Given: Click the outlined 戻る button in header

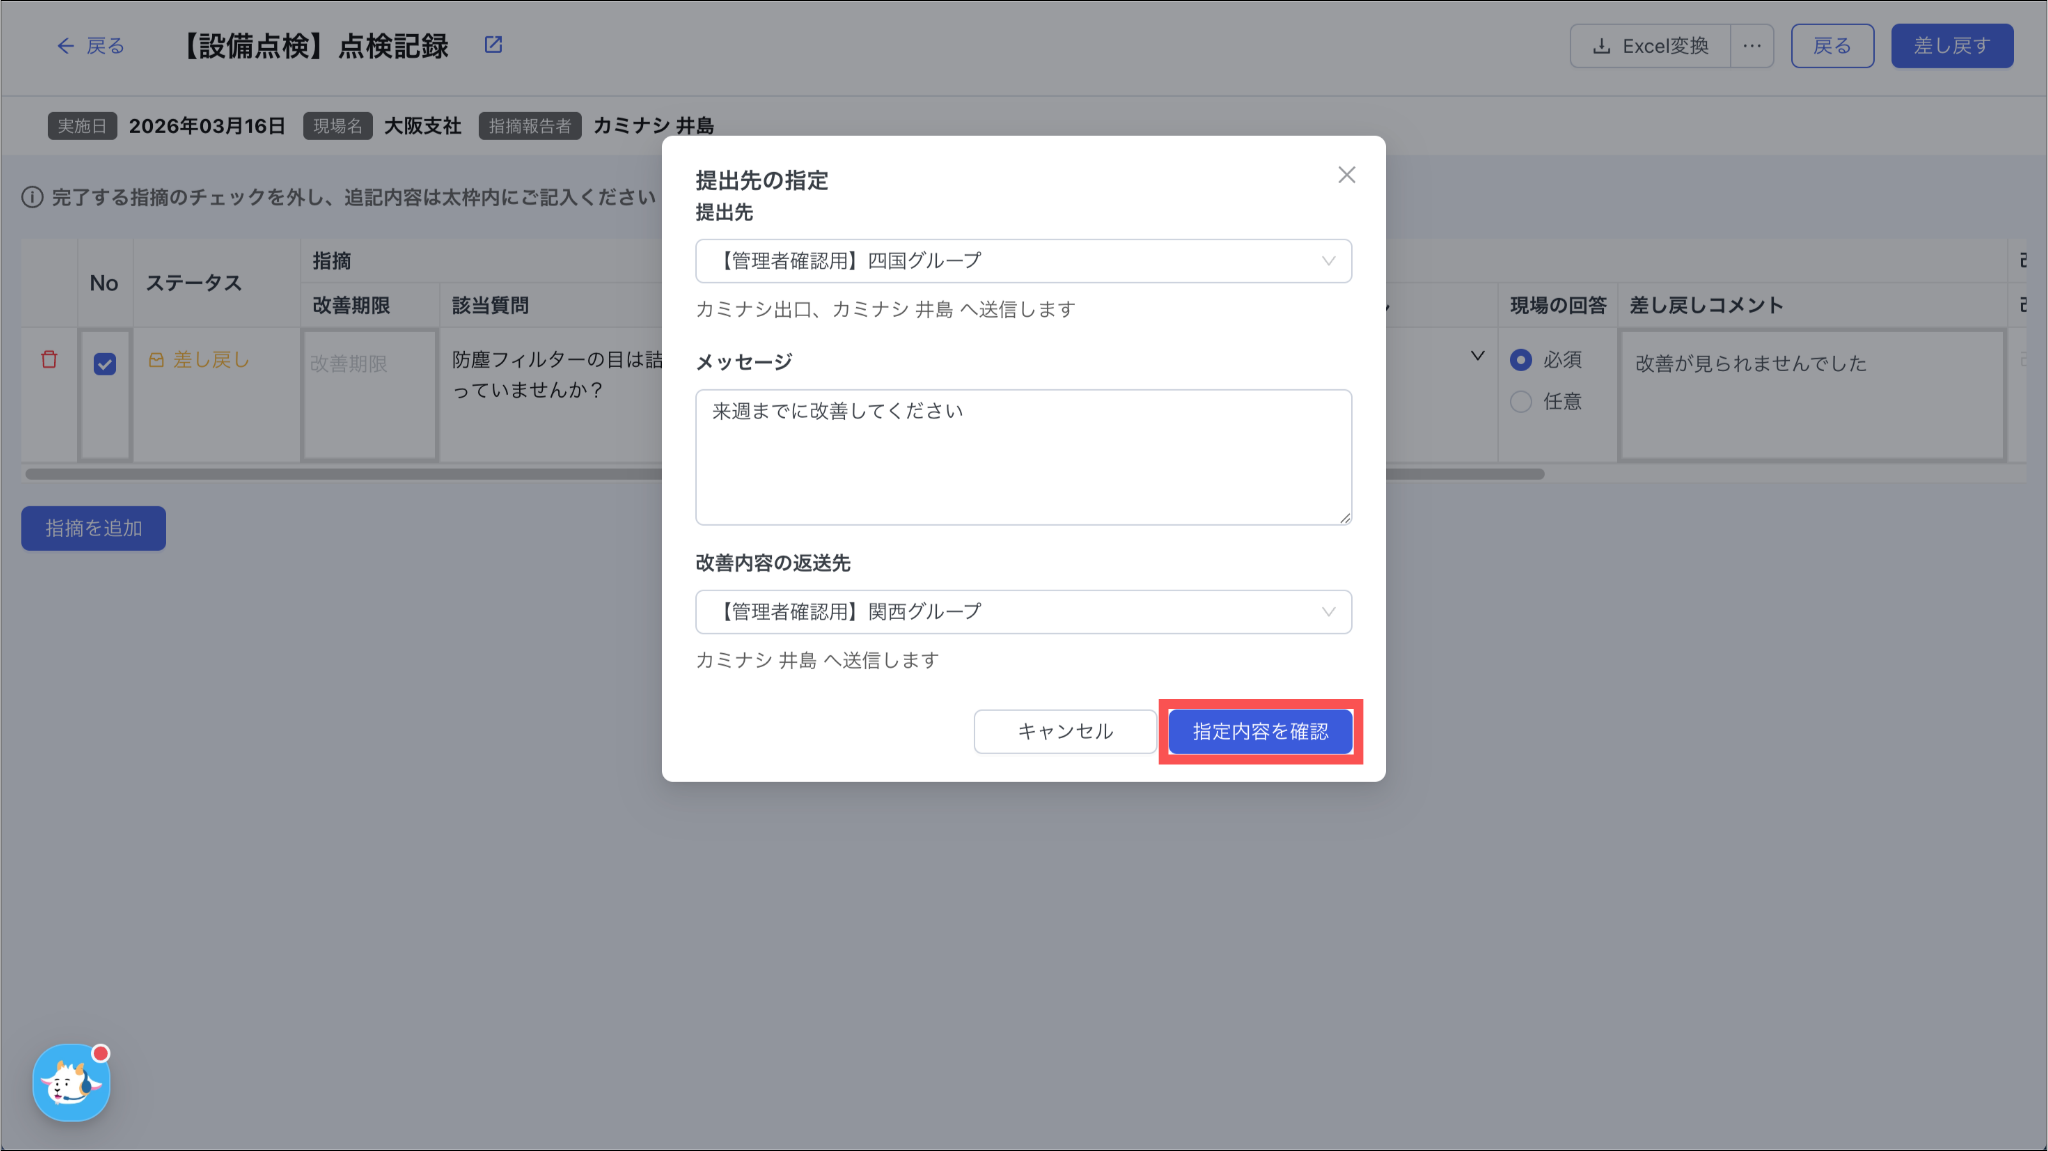Looking at the screenshot, I should (1831, 46).
